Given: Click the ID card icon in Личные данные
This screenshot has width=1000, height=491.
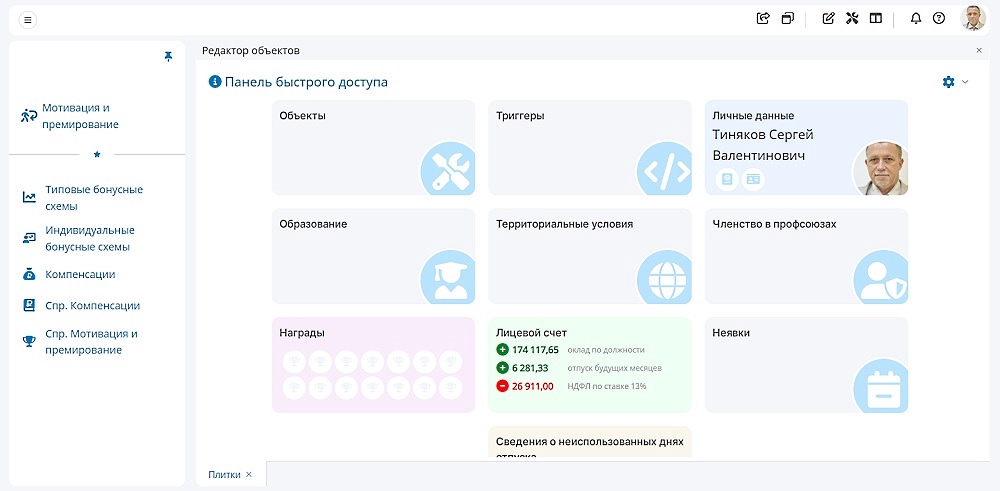Looking at the screenshot, I should point(753,179).
